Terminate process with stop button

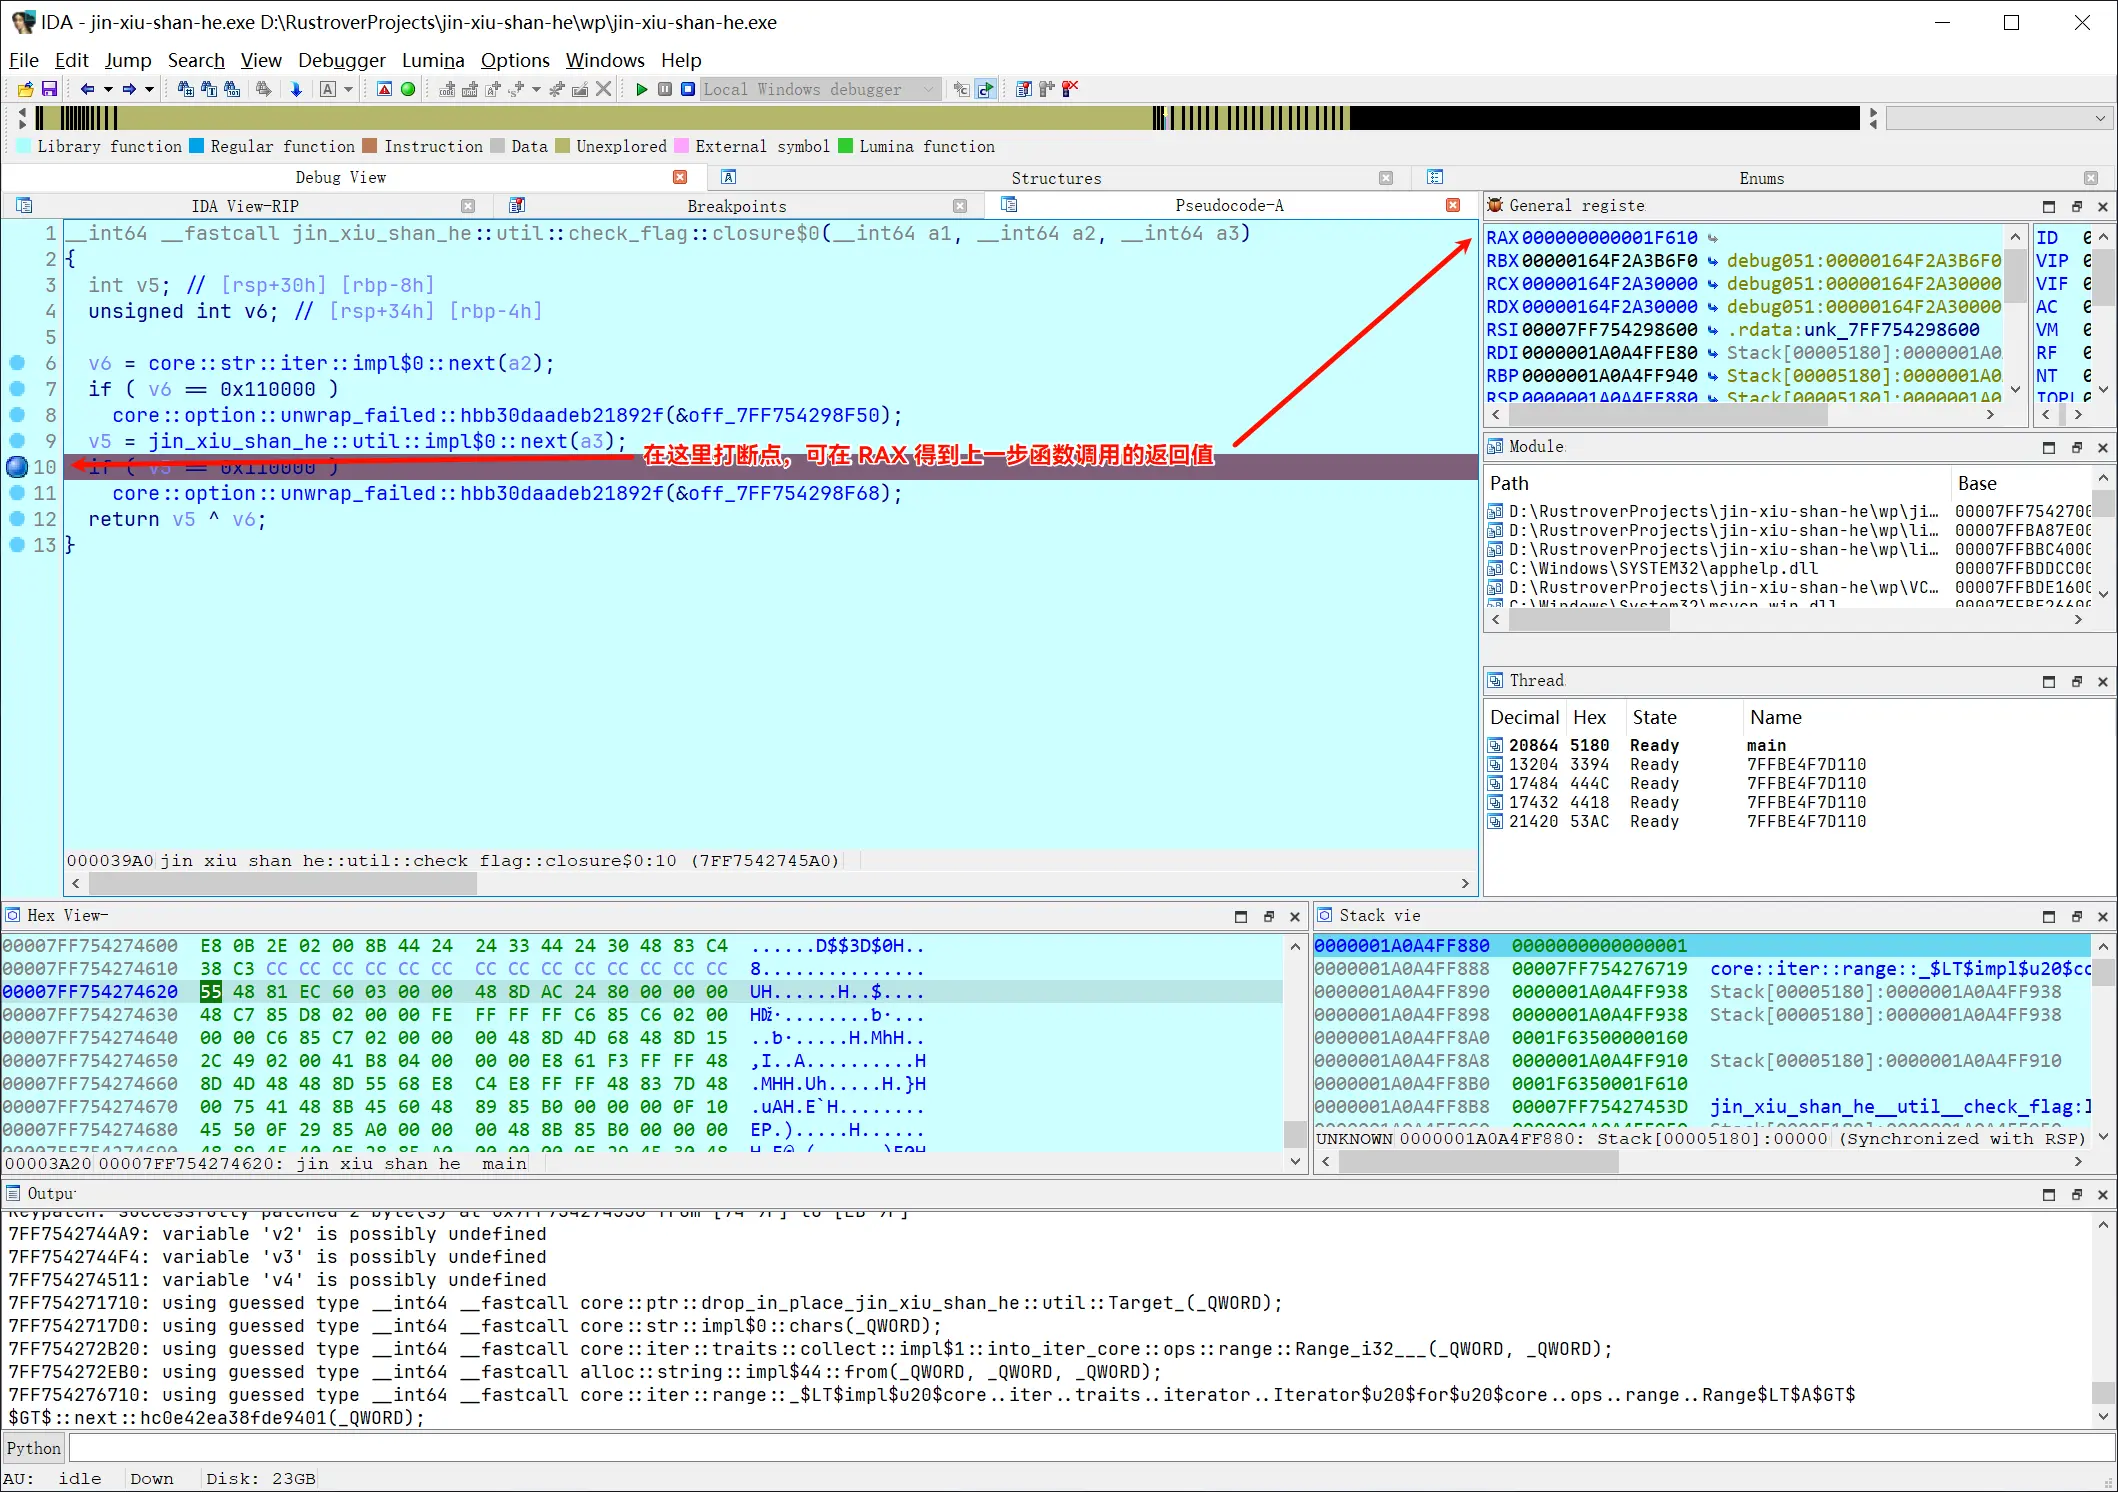pos(688,89)
